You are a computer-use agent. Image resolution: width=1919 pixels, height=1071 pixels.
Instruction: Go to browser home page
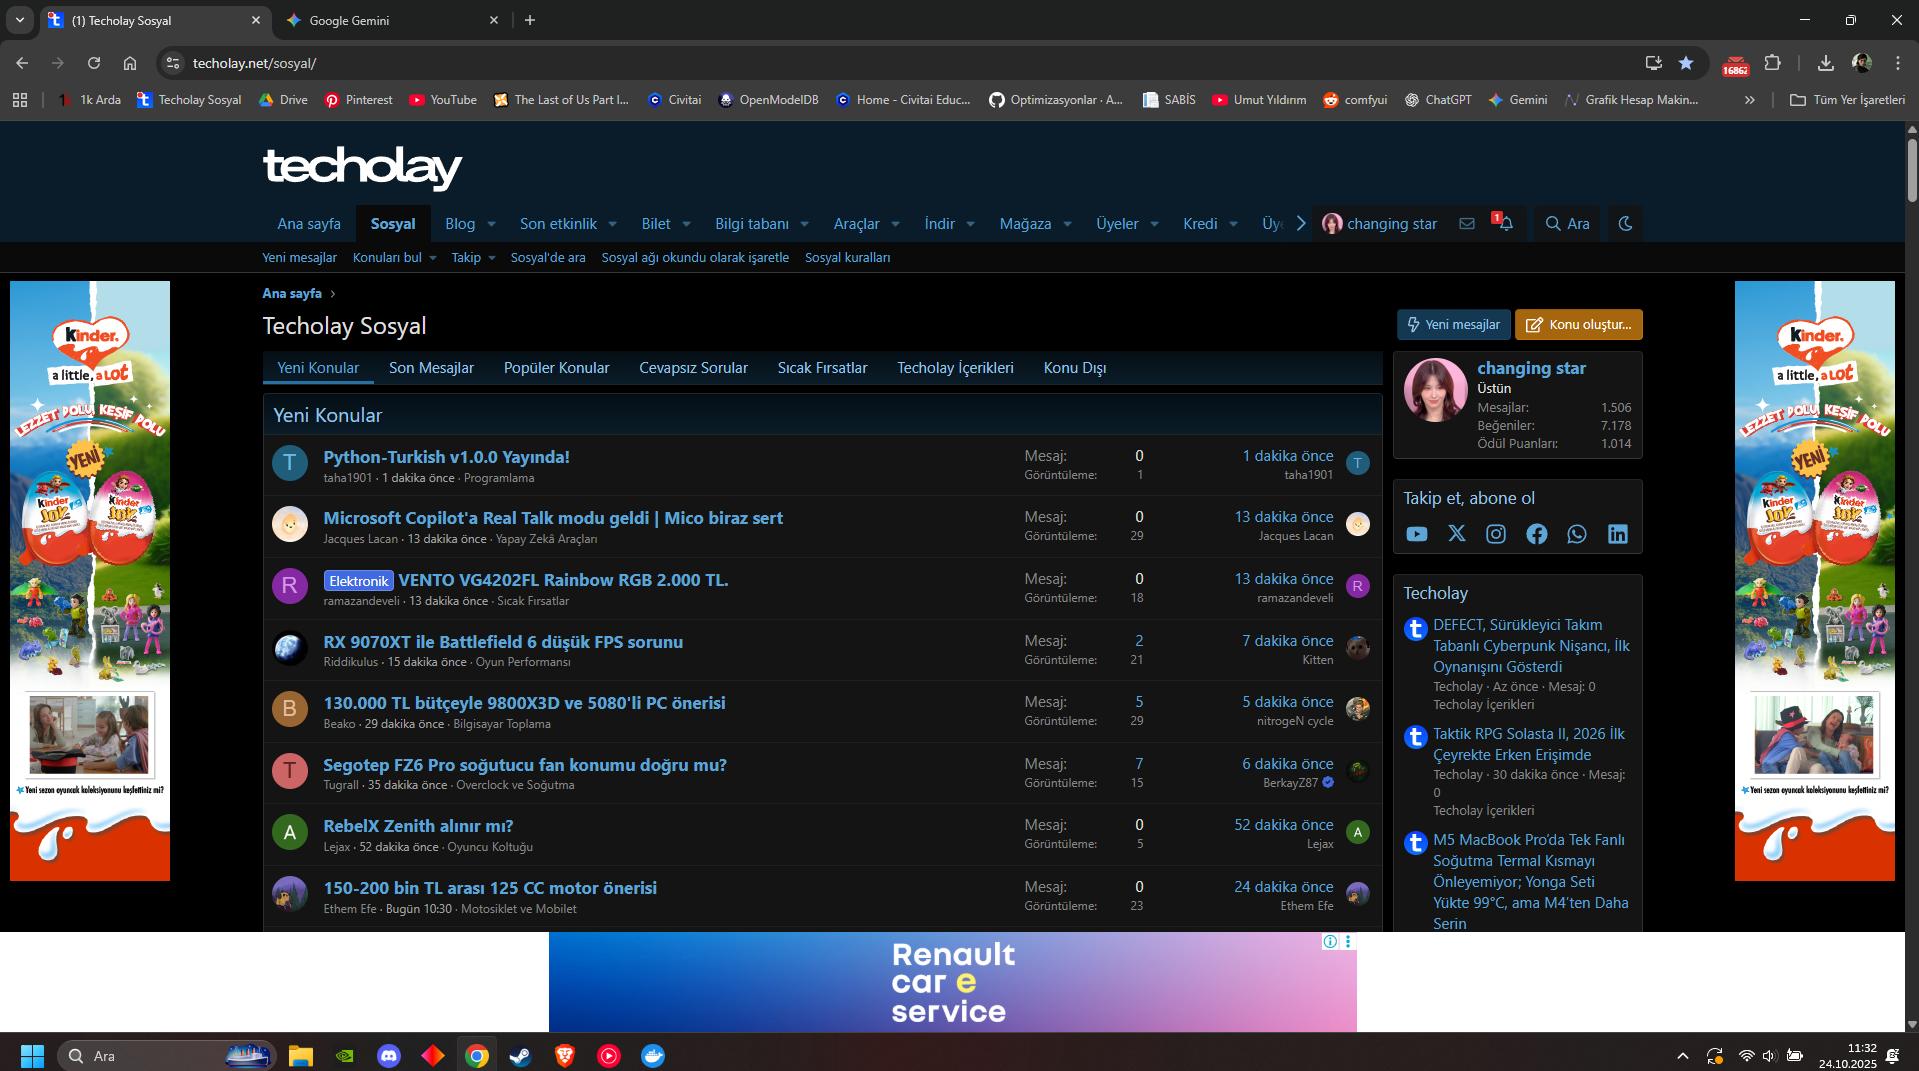(x=130, y=63)
